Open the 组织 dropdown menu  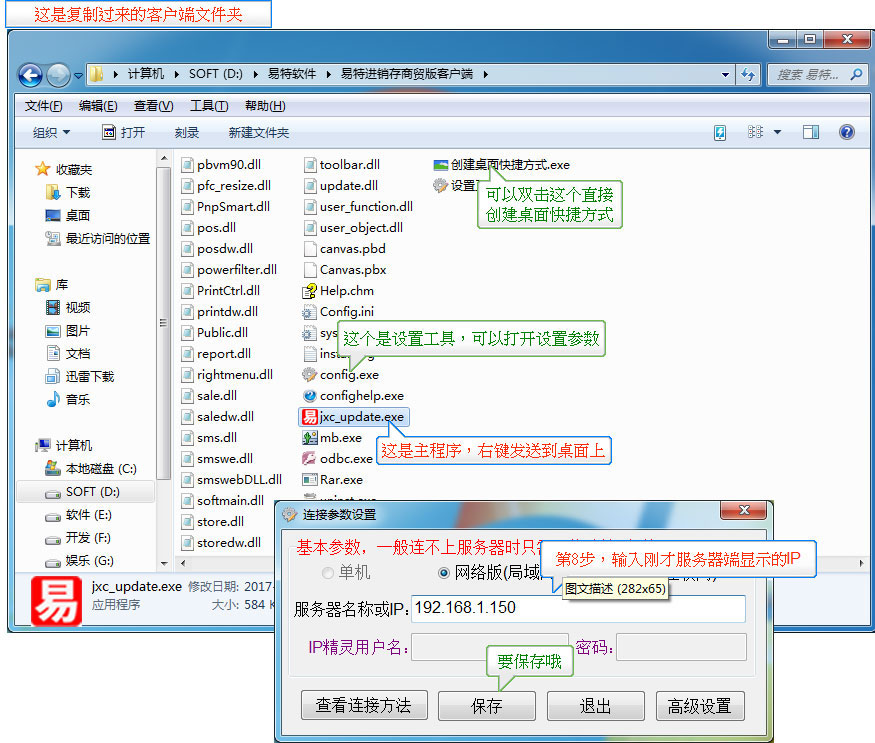[x=51, y=132]
